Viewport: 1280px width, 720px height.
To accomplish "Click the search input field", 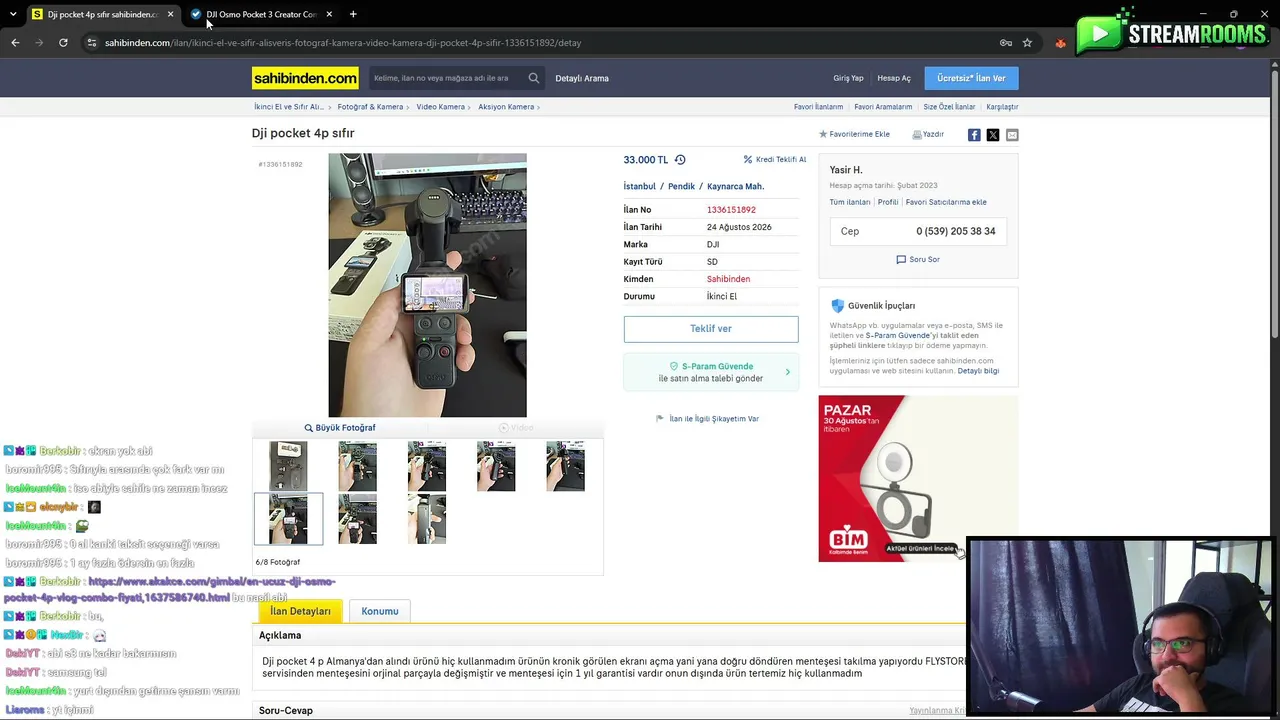I will 447,78.
